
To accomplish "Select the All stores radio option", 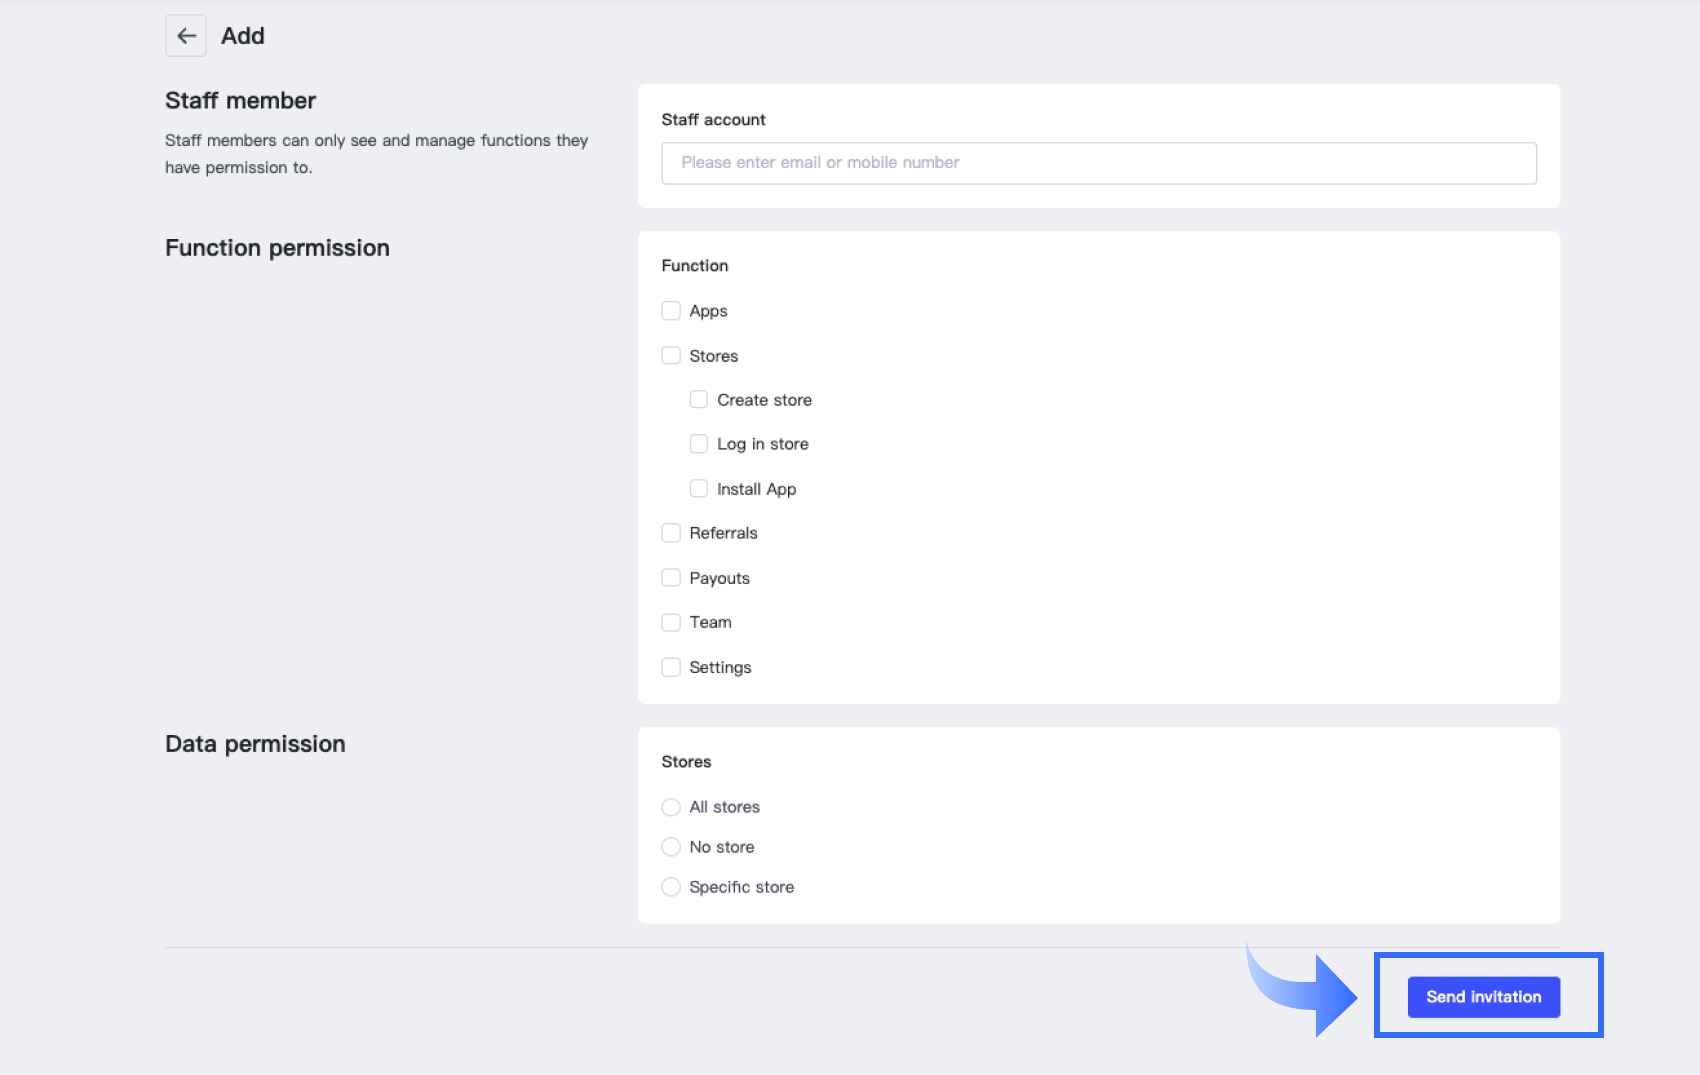I will coord(671,807).
